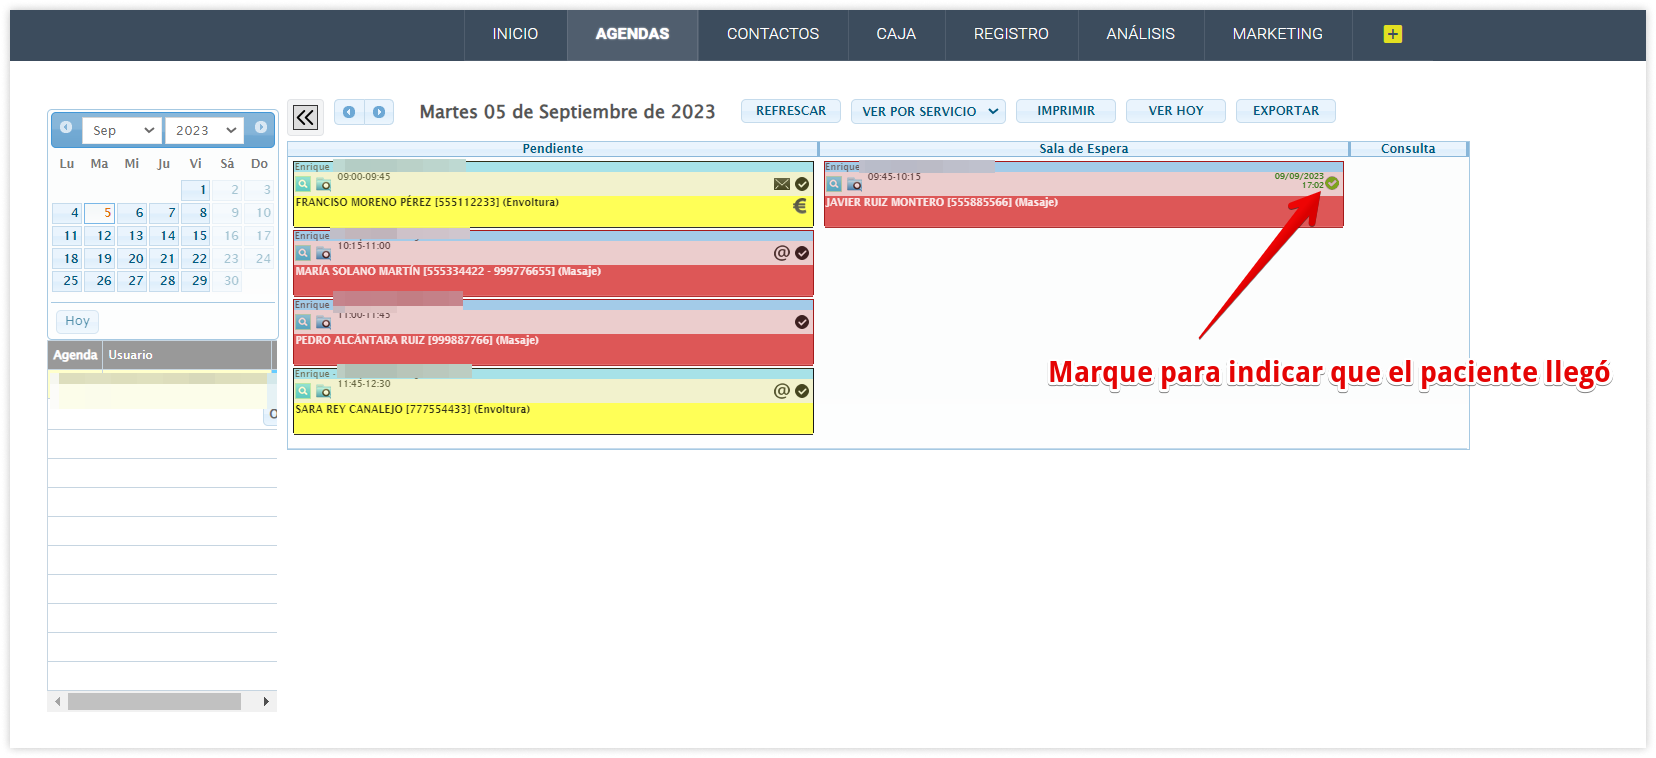Open the folder-search icon on Javier Ruiz Montero's appointment
The height and width of the screenshot is (758, 1656).
pos(854,184)
